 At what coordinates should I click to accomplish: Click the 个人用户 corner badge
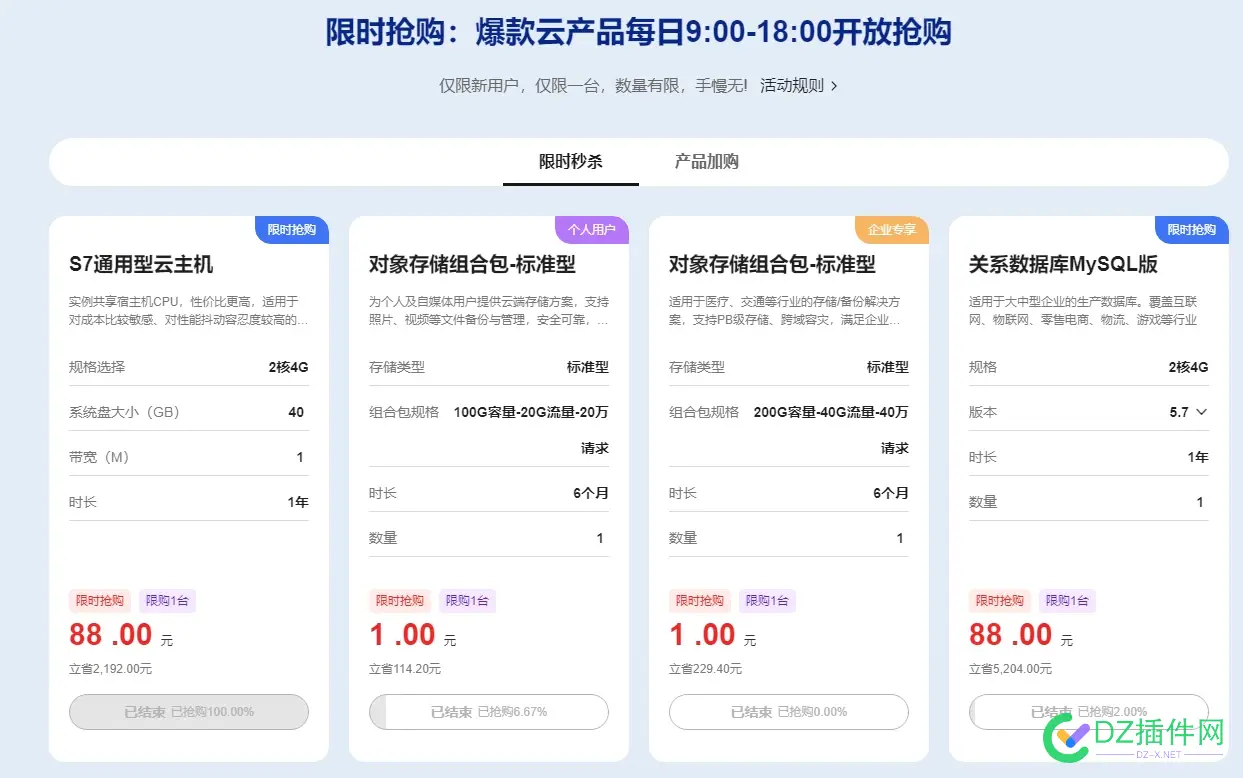(x=592, y=230)
